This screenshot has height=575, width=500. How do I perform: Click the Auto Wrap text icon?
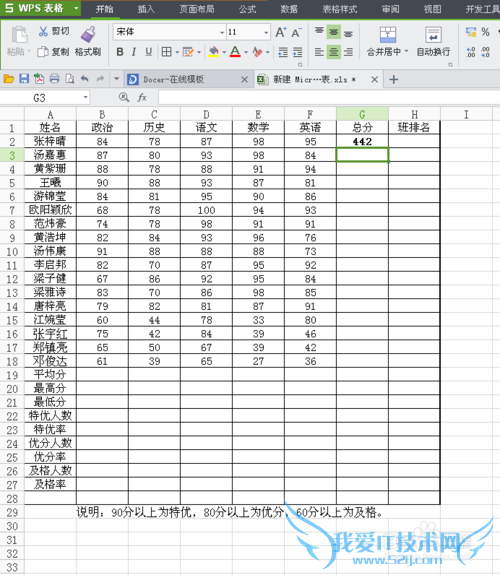433,35
